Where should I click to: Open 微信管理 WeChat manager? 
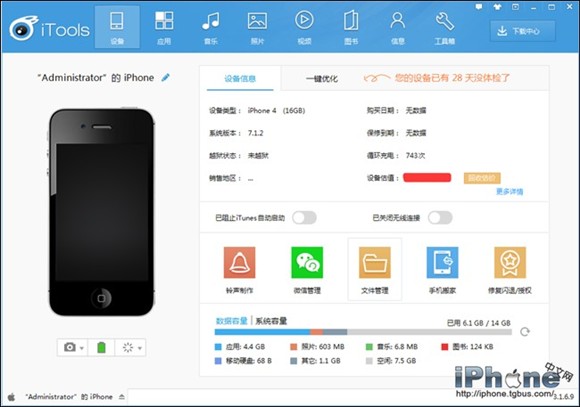coord(307,270)
